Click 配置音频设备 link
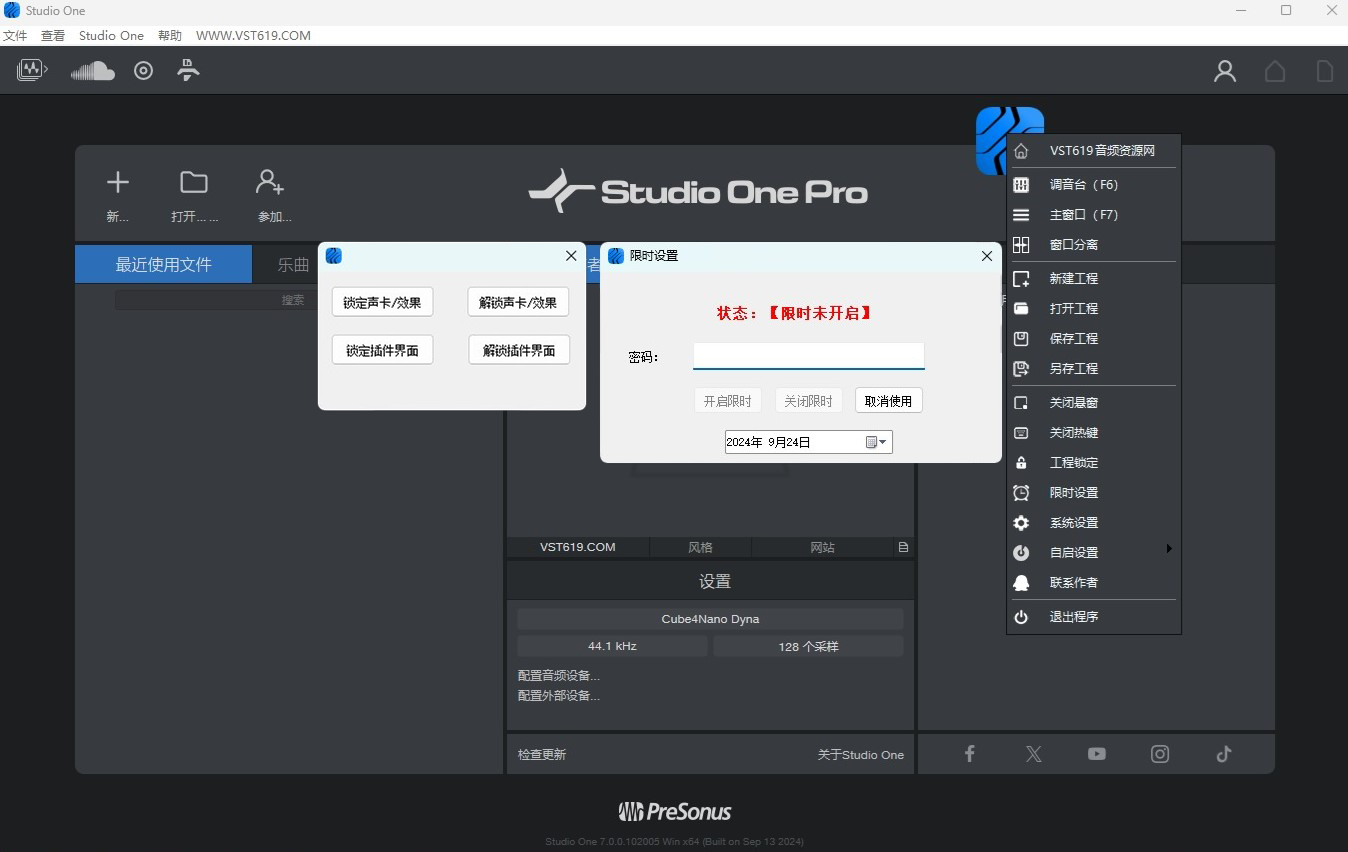This screenshot has width=1348, height=852. (x=557, y=675)
